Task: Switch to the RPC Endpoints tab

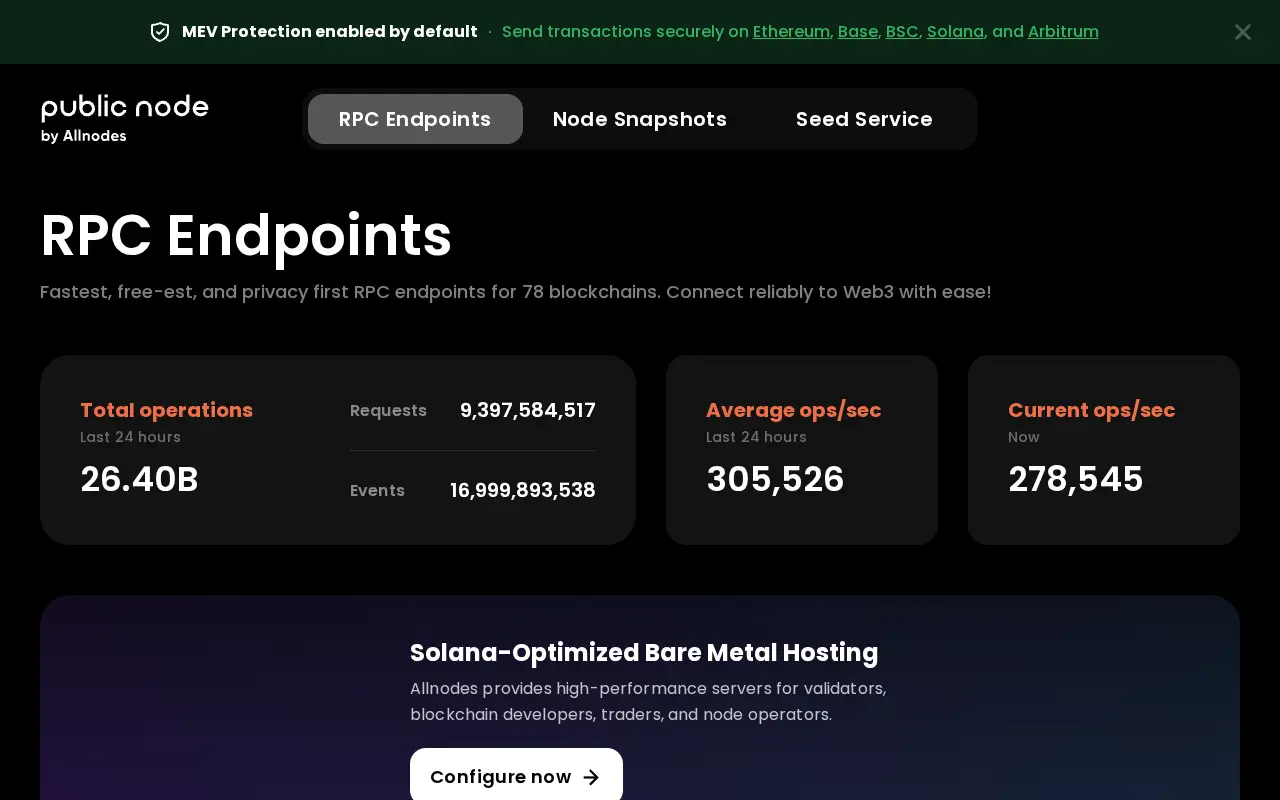Action: coord(415,119)
